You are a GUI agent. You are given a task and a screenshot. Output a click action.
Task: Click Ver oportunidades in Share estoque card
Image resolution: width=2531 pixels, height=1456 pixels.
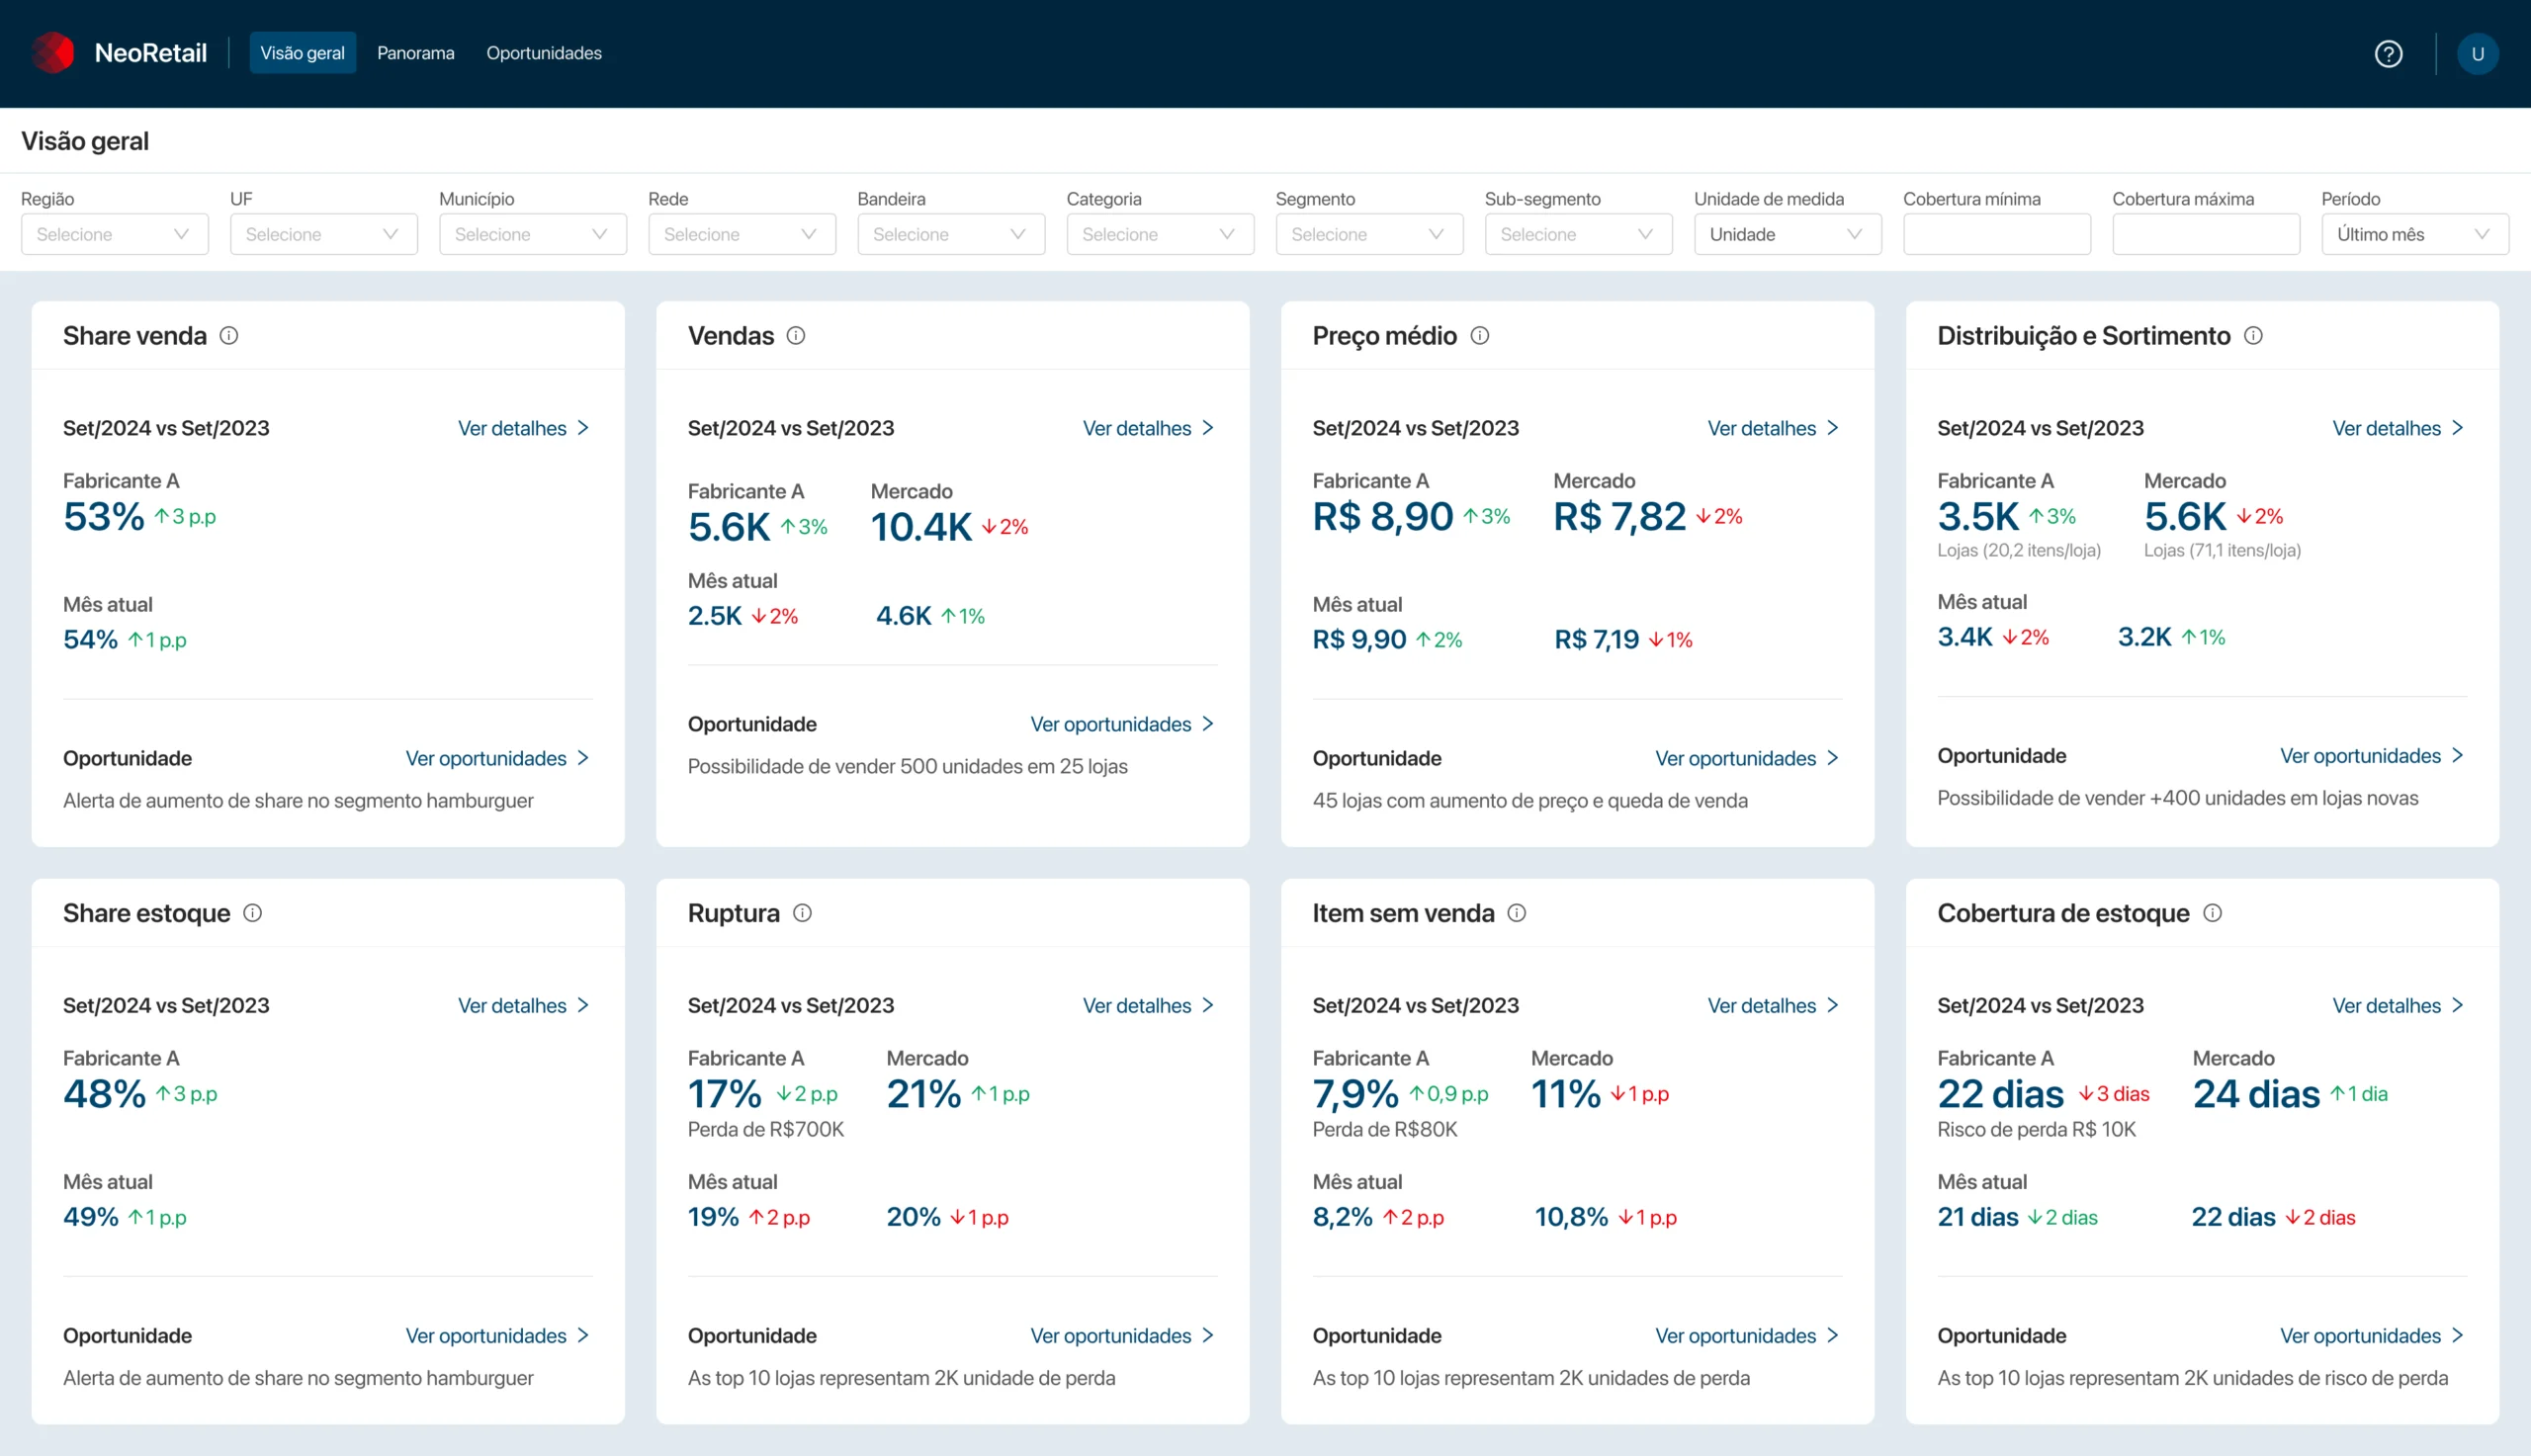498,1336
